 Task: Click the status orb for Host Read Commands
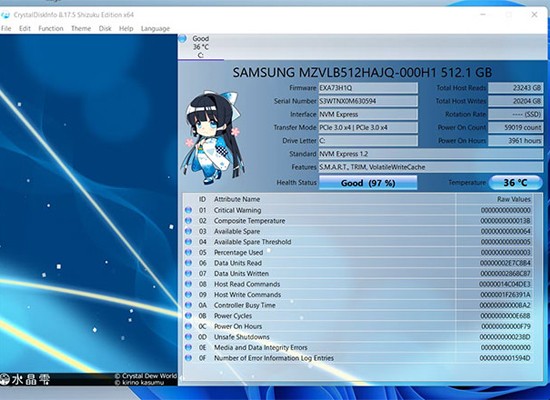pos(189,284)
